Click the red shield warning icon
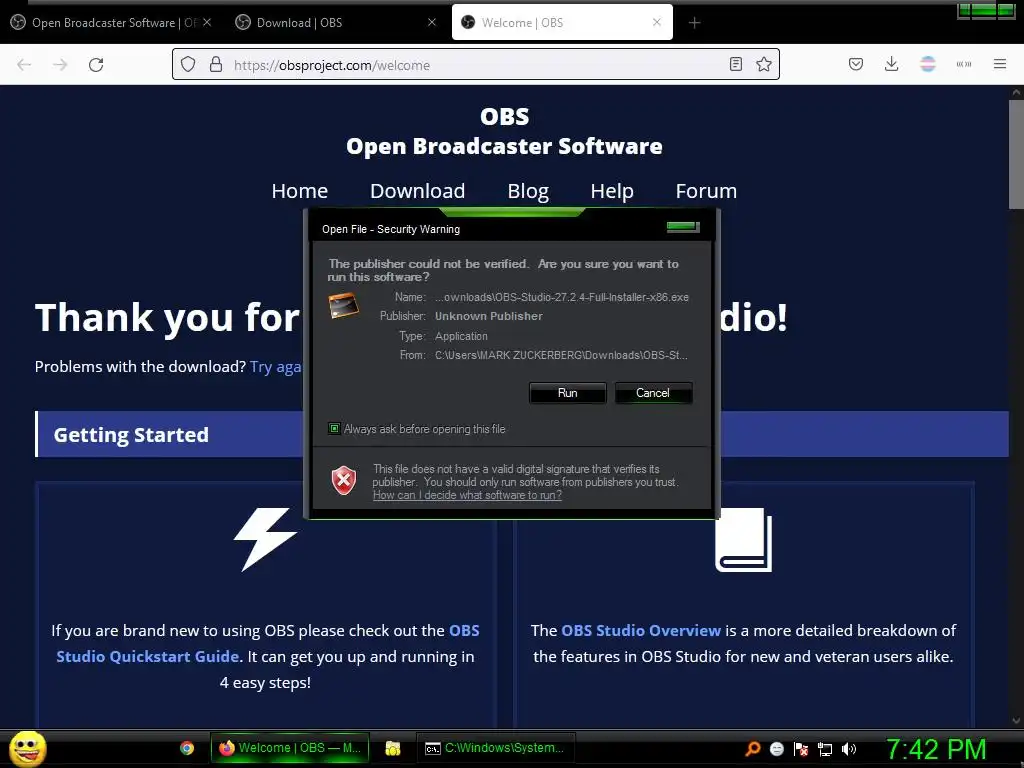 344,481
